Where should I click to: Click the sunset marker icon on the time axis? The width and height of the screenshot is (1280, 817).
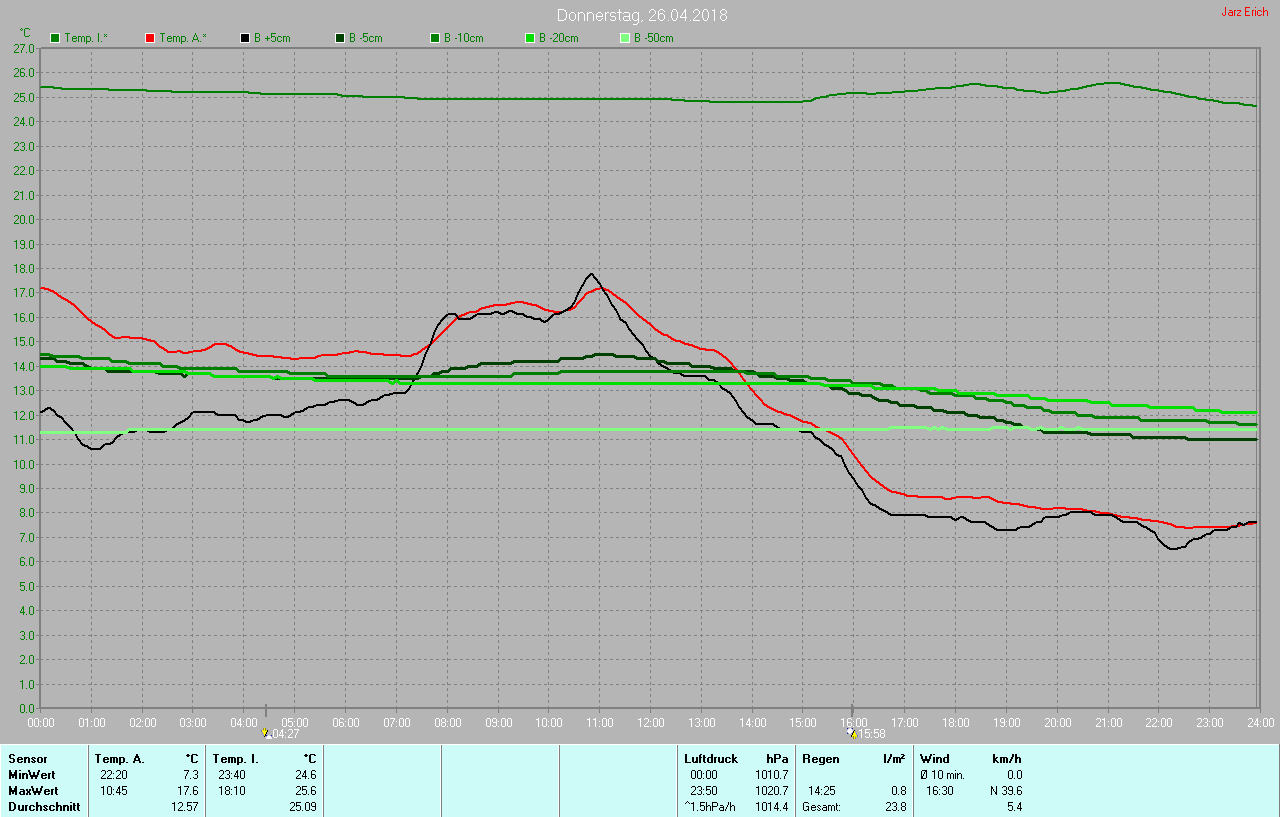click(851, 733)
